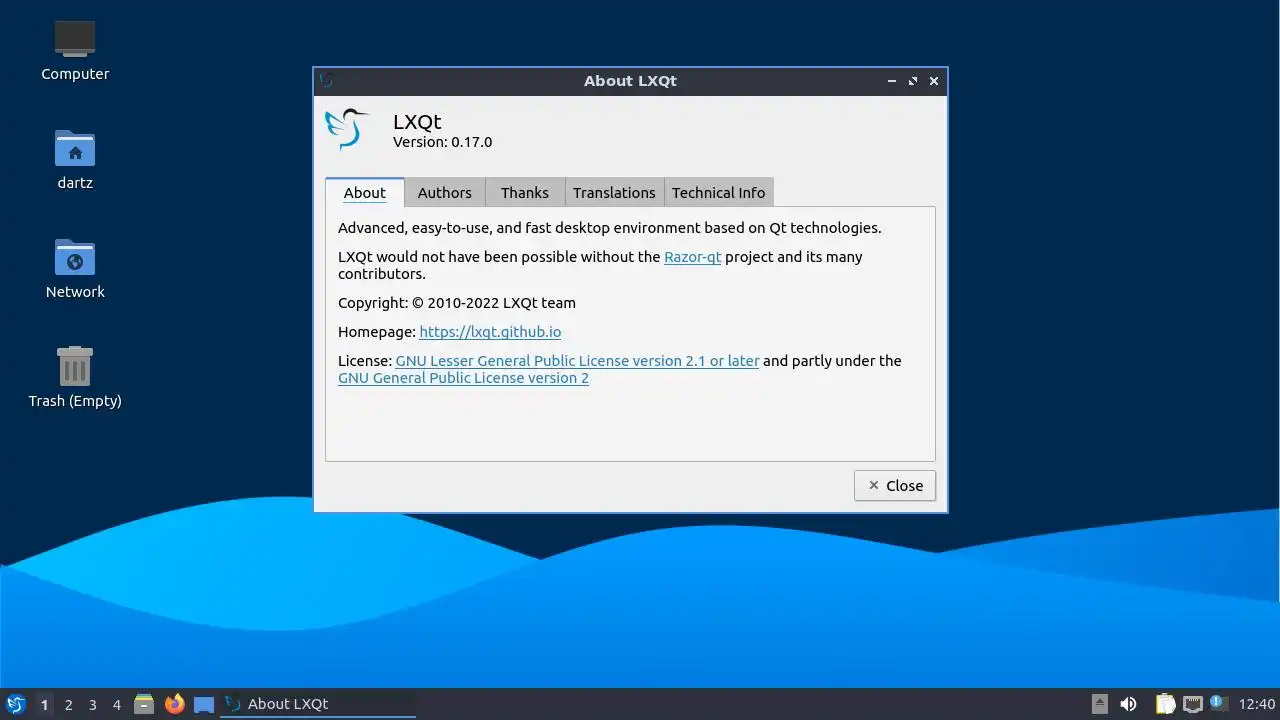The width and height of the screenshot is (1280, 720).
Task: Open the clipboard manager tray icon
Action: click(x=1165, y=704)
